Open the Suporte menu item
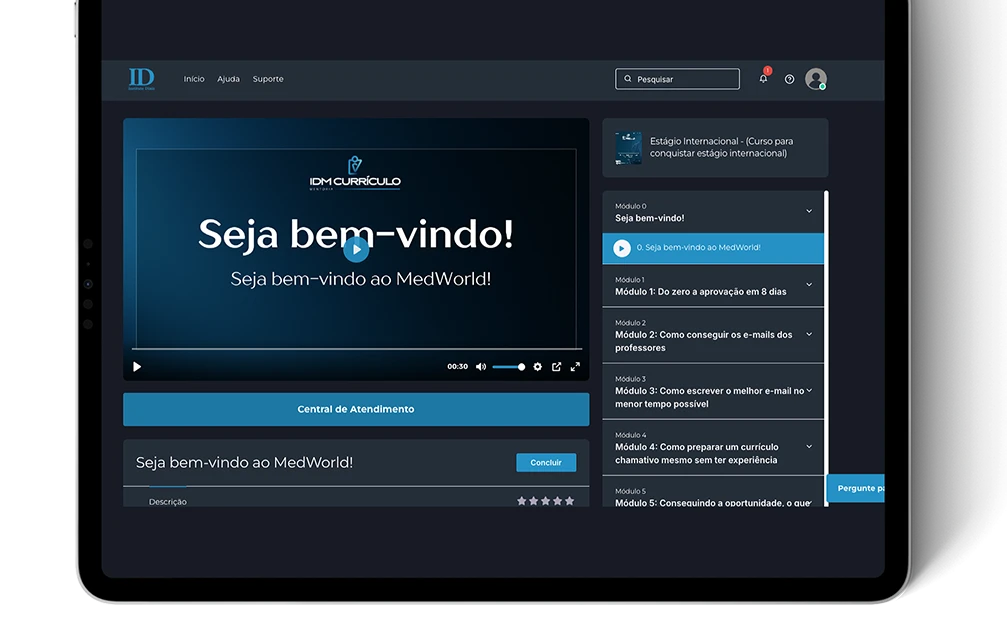The width and height of the screenshot is (1007, 630). [x=268, y=79]
